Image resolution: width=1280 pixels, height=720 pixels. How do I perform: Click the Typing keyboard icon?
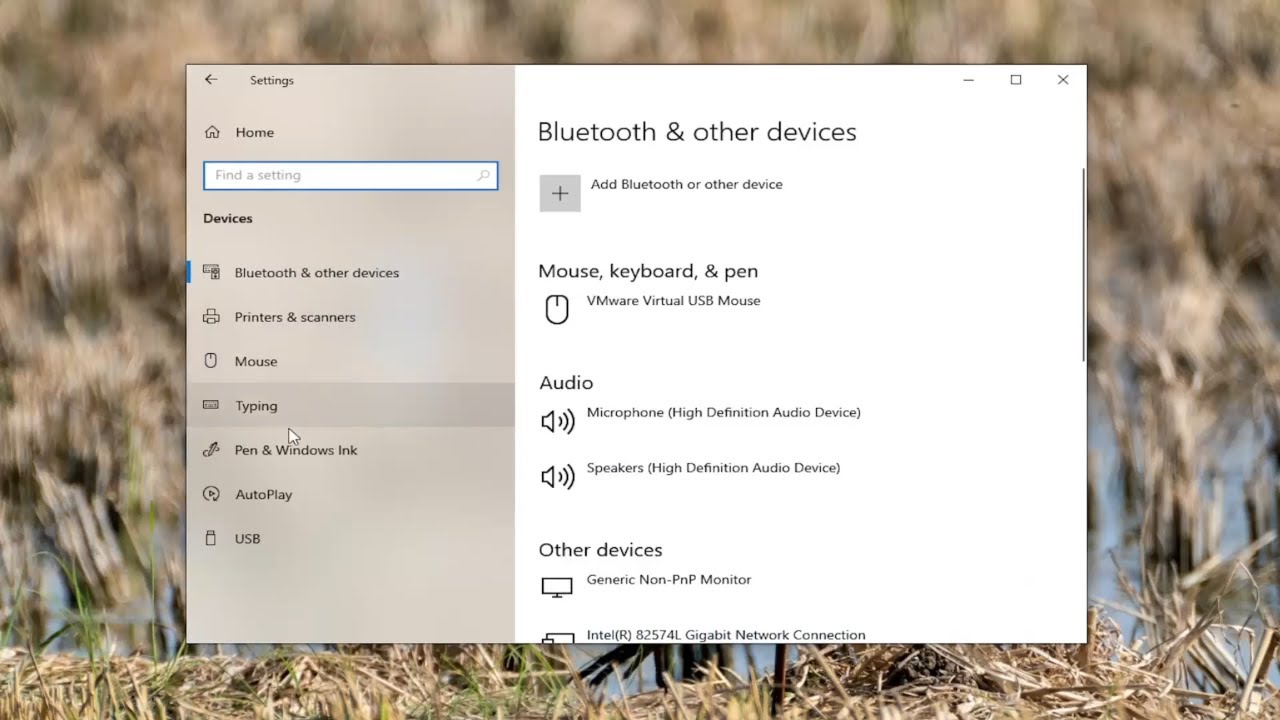pos(211,405)
